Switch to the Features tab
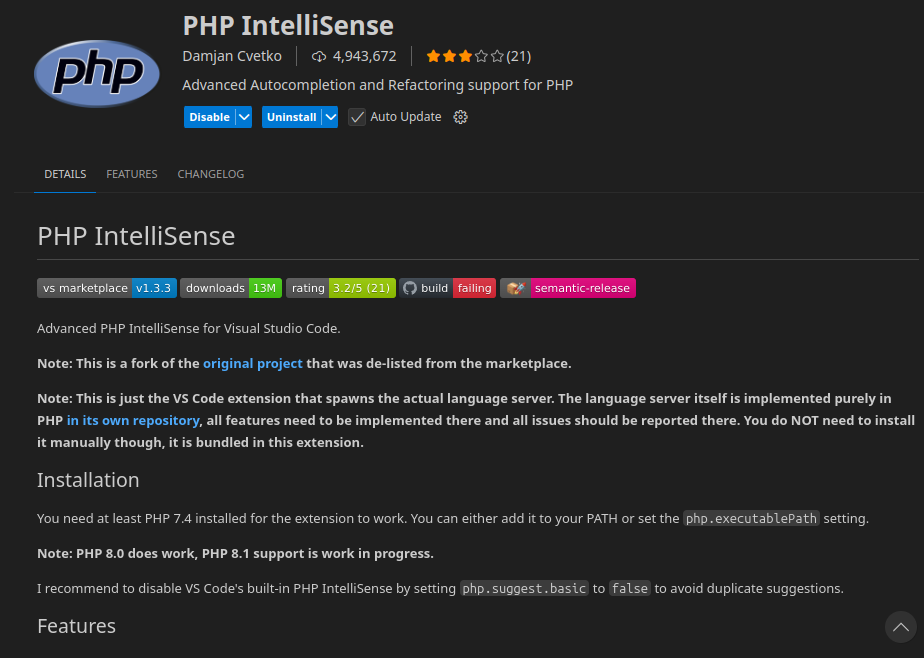Image resolution: width=924 pixels, height=658 pixels. 132,174
